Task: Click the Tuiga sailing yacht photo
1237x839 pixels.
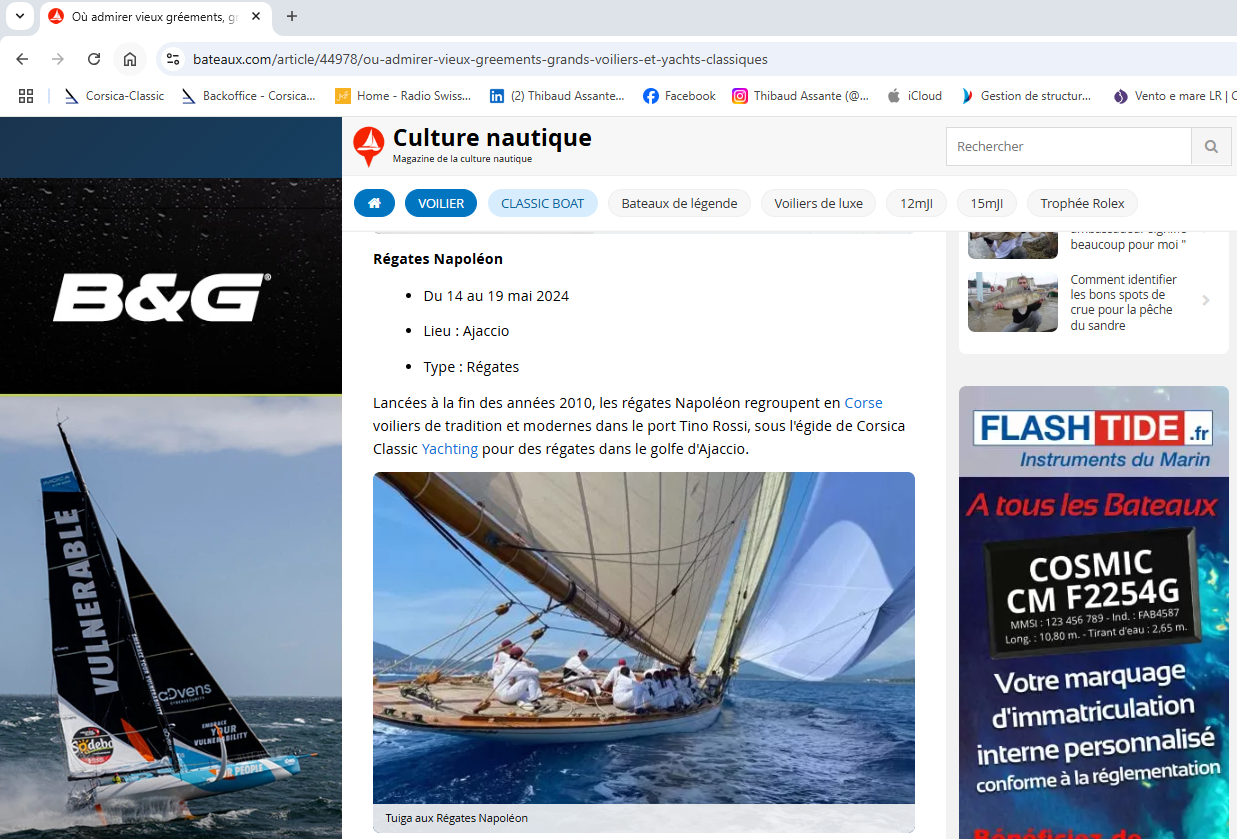Action: (643, 637)
